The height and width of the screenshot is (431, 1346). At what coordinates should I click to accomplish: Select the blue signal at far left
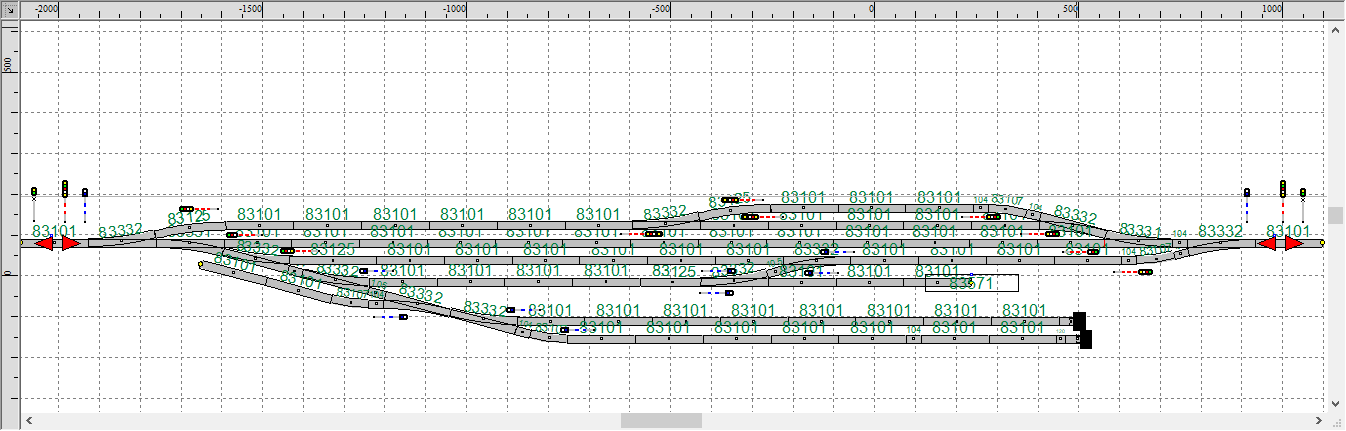(85, 193)
